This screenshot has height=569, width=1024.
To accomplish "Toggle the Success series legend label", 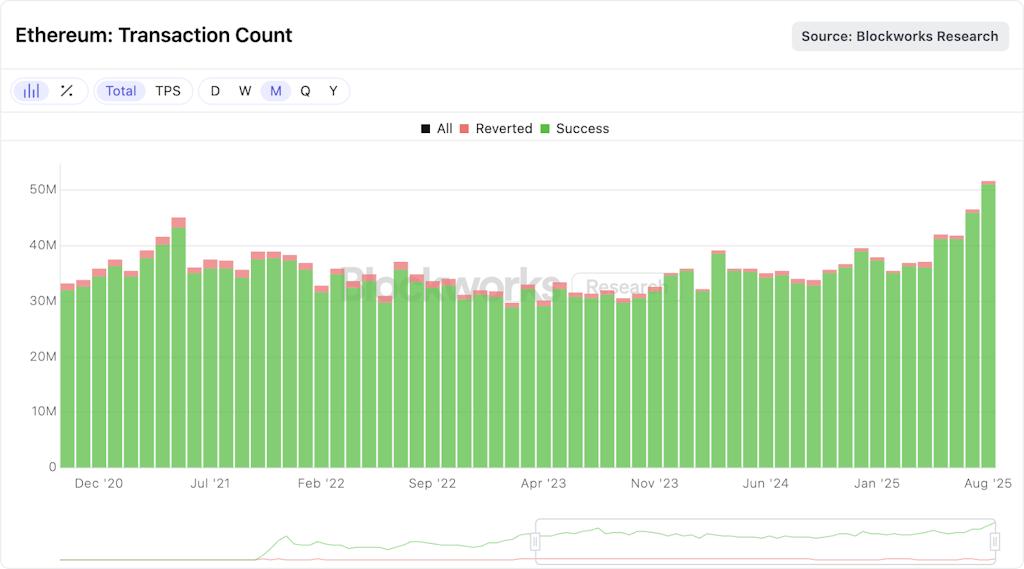I will (582, 129).
